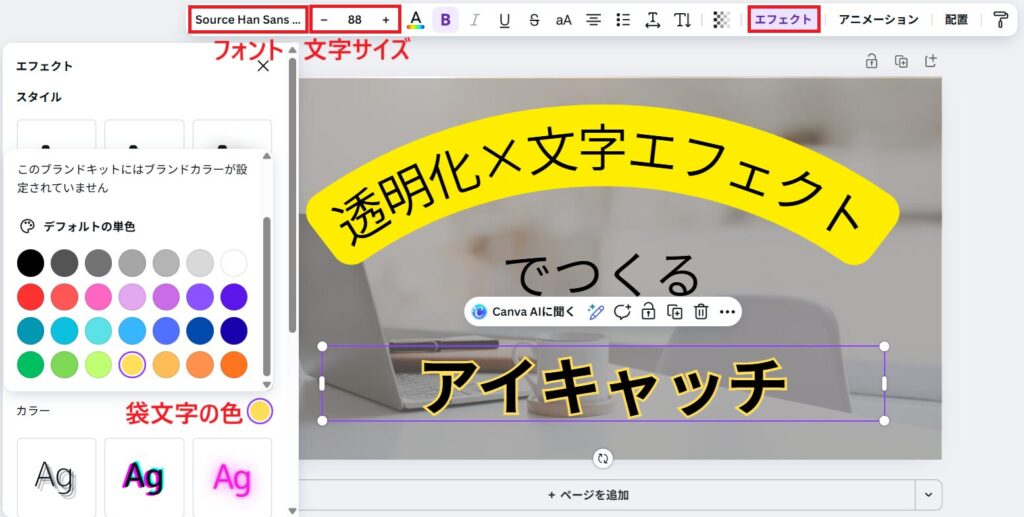The width and height of the screenshot is (1024, 517).
Task: Click the magic pen icon beside Canva AI
Action: click(596, 311)
